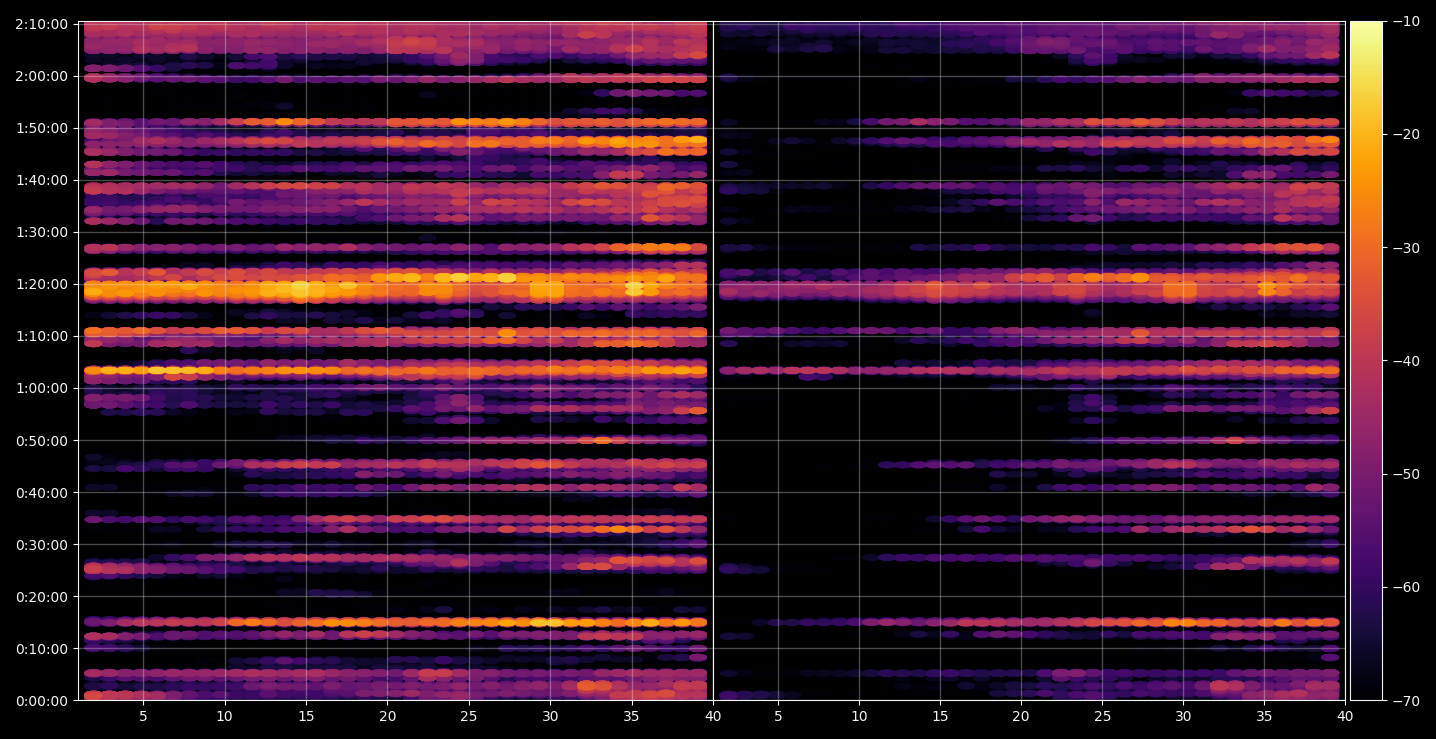Select the 1:50:00 time label
Viewport: 1436px width, 739px height.
point(41,128)
